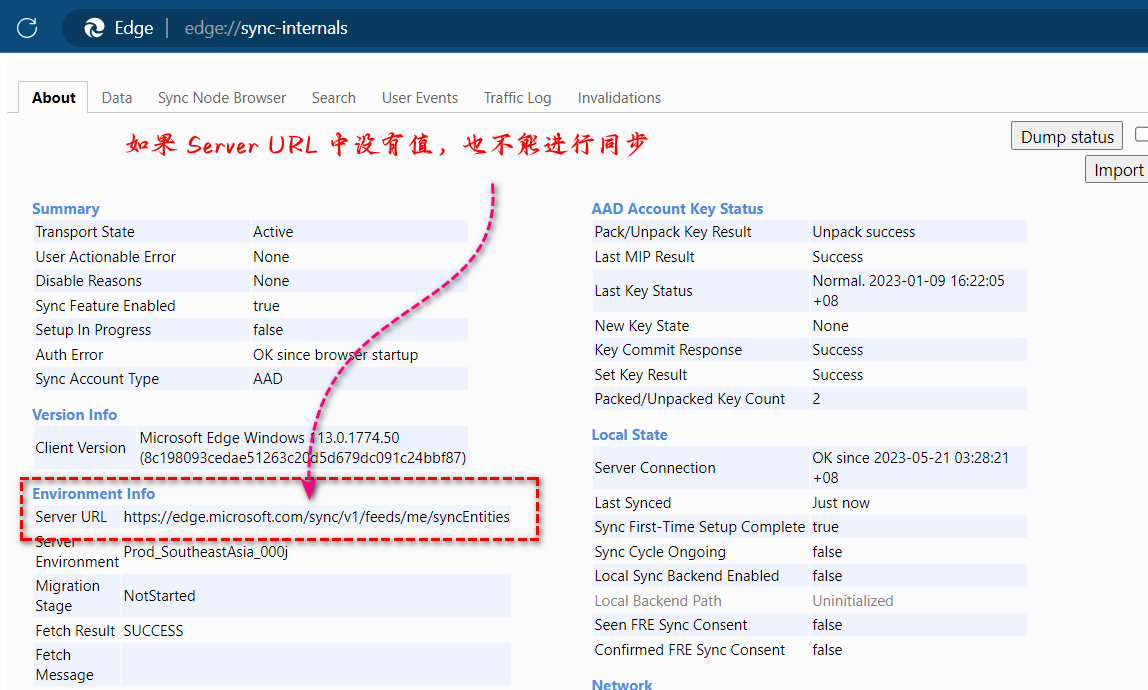The height and width of the screenshot is (690, 1148).
Task: Click the Sync Cycle Ongoing label
Action: 660,552
